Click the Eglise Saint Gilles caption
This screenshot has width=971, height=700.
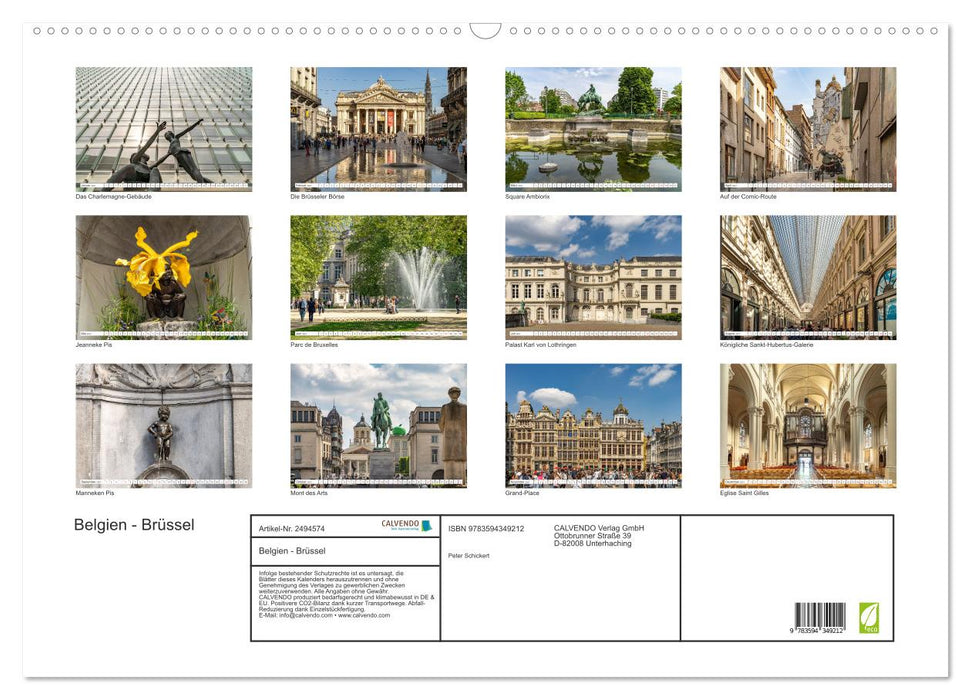point(744,493)
